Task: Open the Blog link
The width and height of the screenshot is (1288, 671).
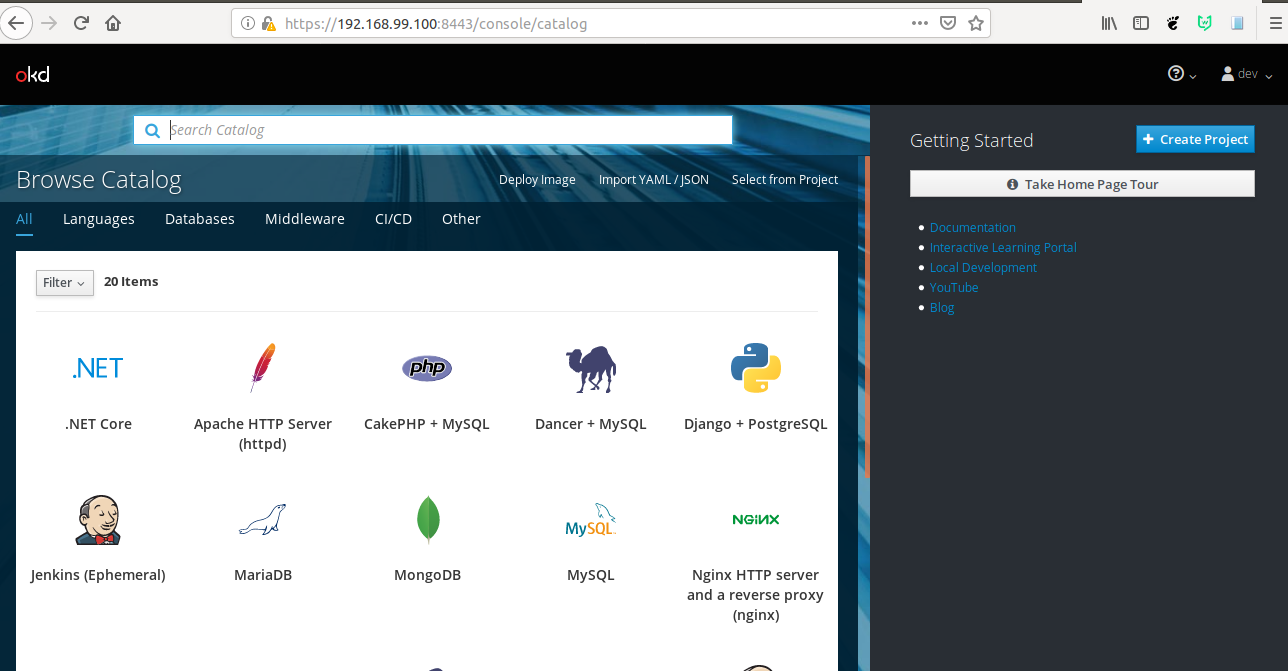Action: pyautogui.click(x=942, y=308)
